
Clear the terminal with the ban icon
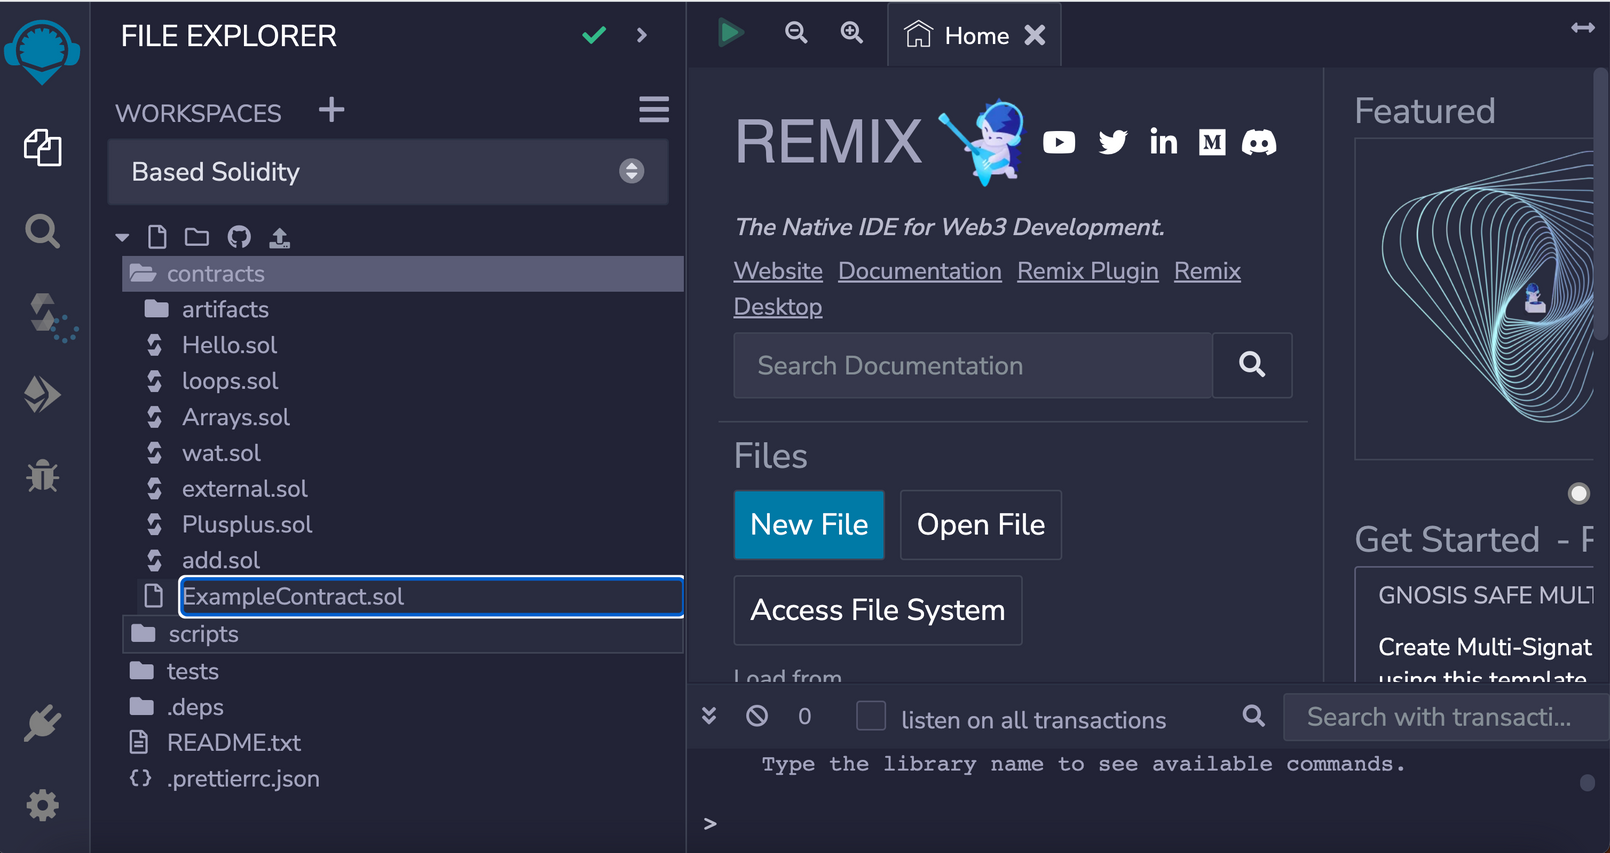pos(757,716)
